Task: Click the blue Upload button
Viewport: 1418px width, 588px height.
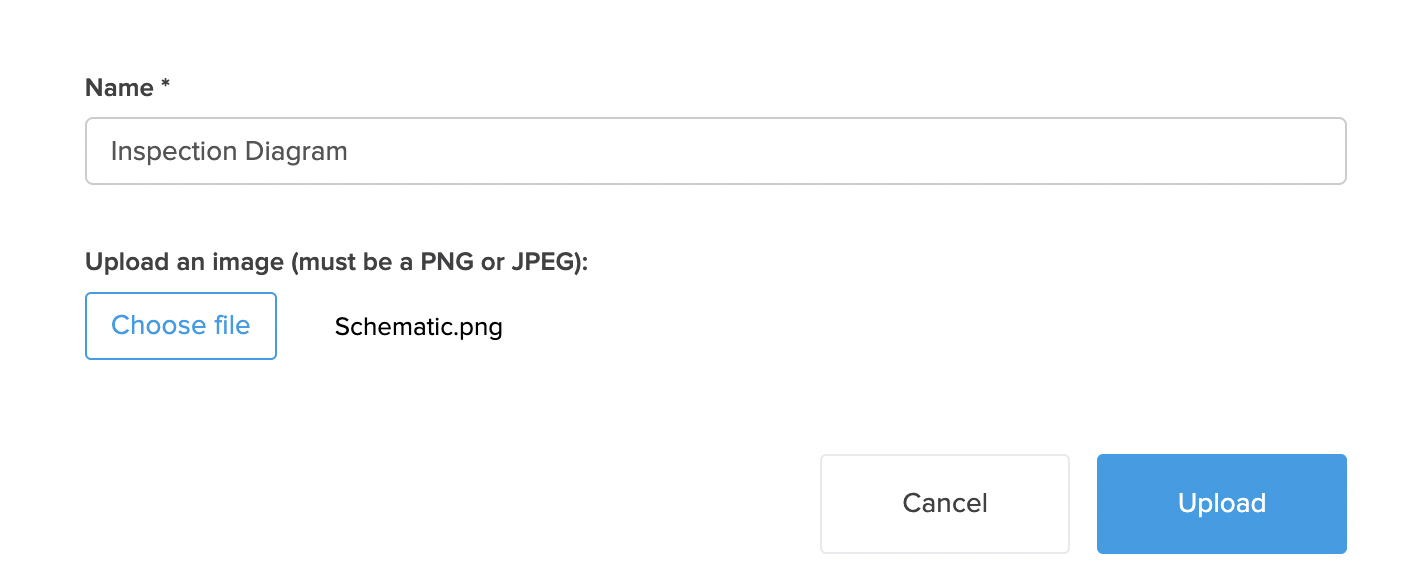Action: (x=1221, y=503)
